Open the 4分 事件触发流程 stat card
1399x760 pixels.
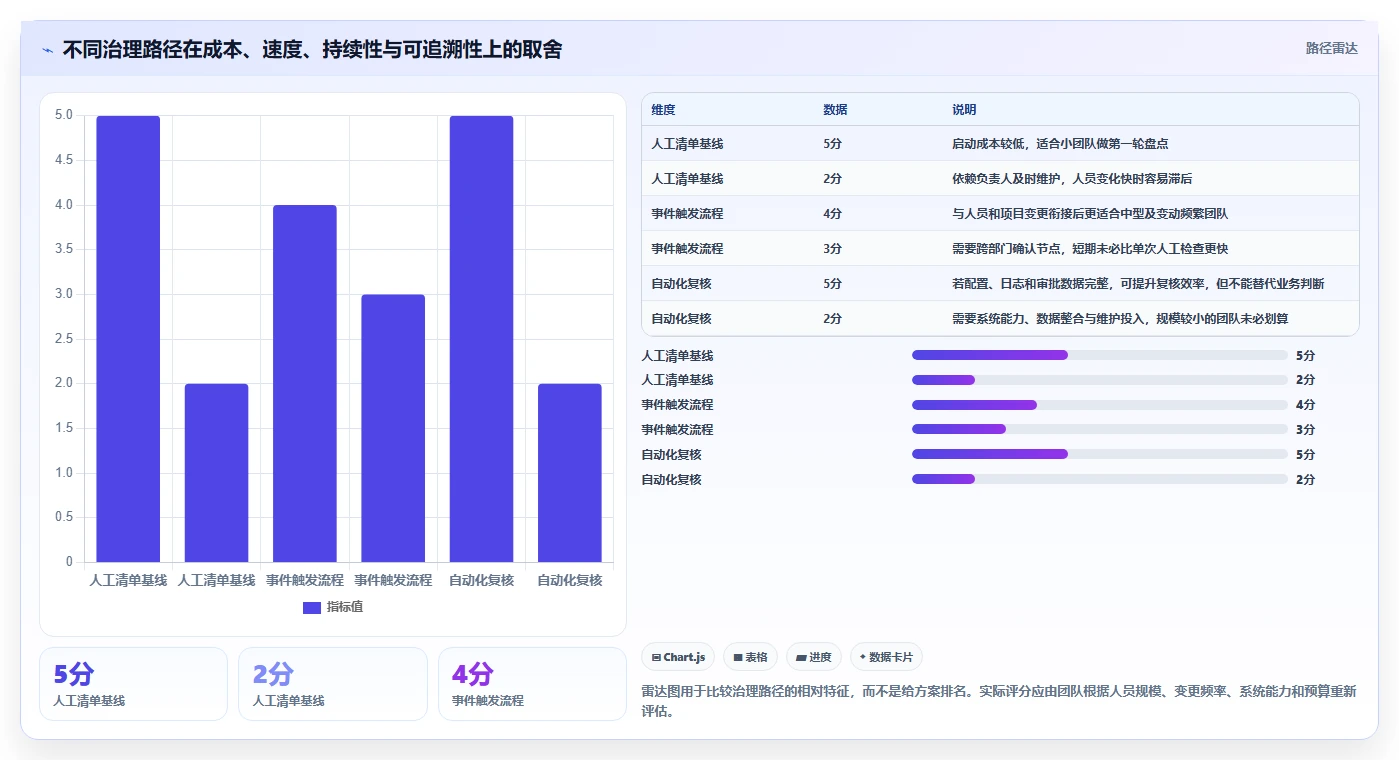point(532,684)
